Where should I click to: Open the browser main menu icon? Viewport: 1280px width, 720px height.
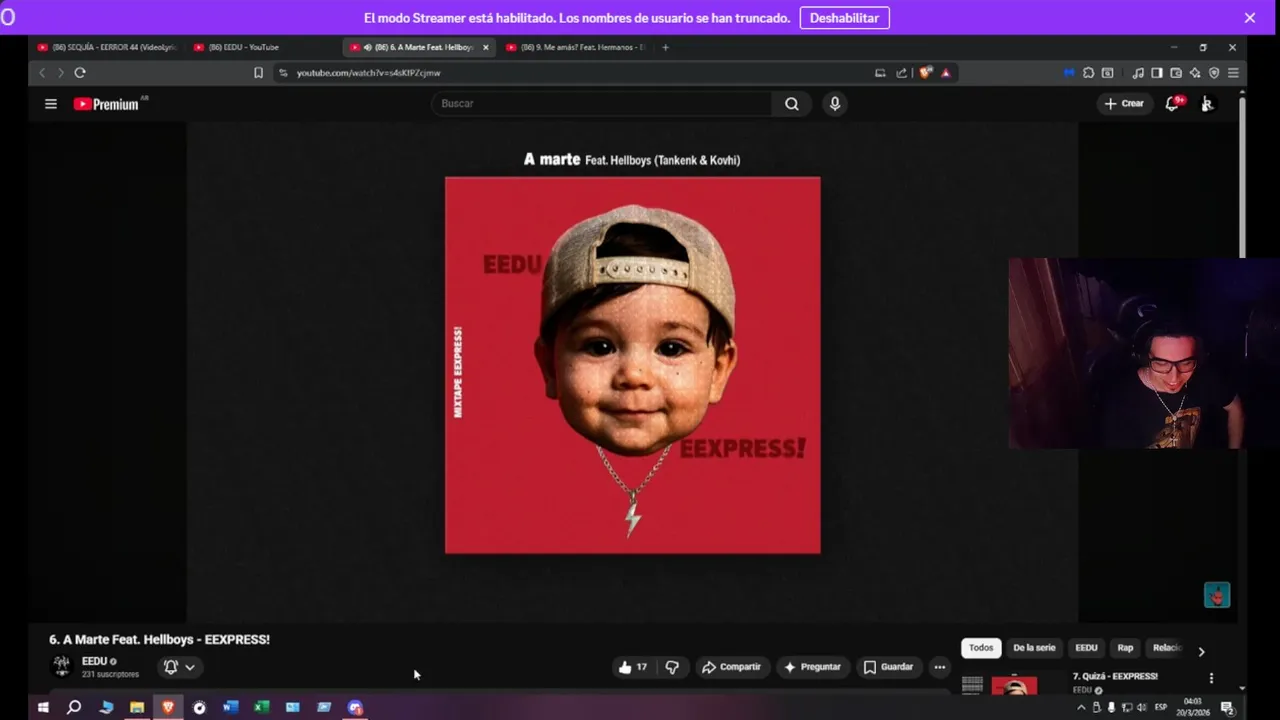pyautogui.click(x=1233, y=73)
